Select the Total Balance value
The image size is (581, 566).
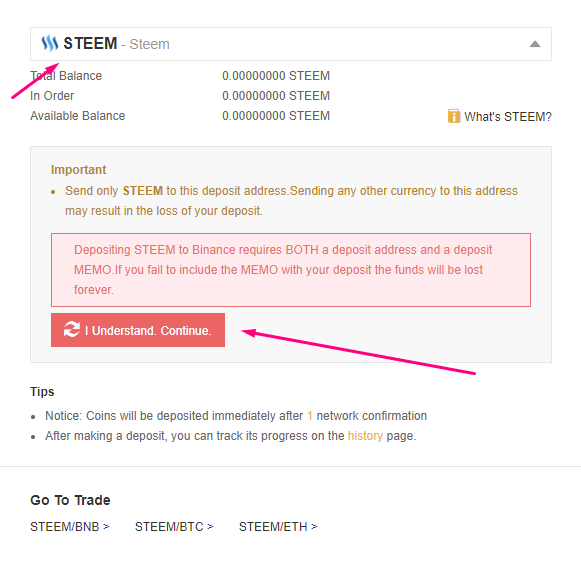[276, 76]
